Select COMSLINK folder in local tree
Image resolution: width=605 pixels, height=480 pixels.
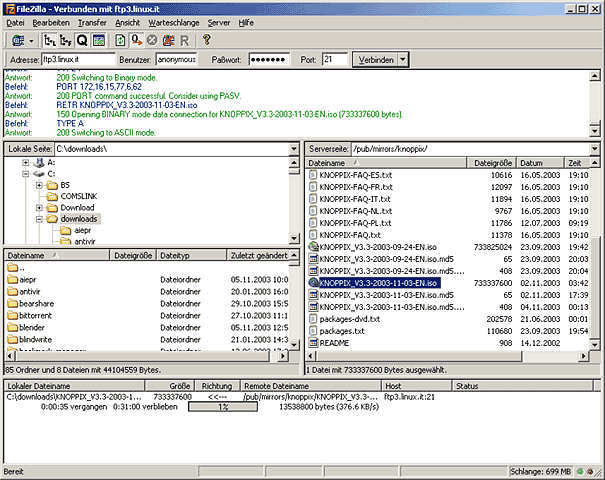click(79, 196)
